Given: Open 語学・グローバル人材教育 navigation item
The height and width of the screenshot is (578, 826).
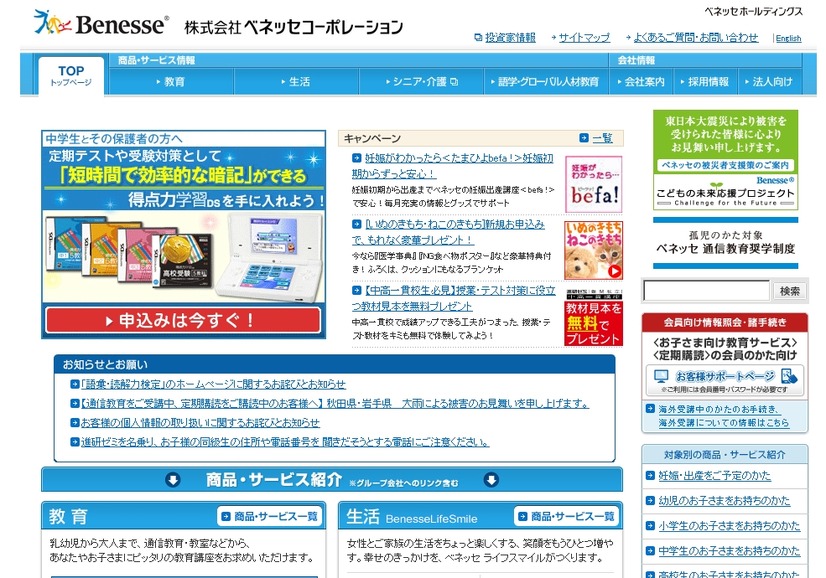Looking at the screenshot, I should pos(545,82).
